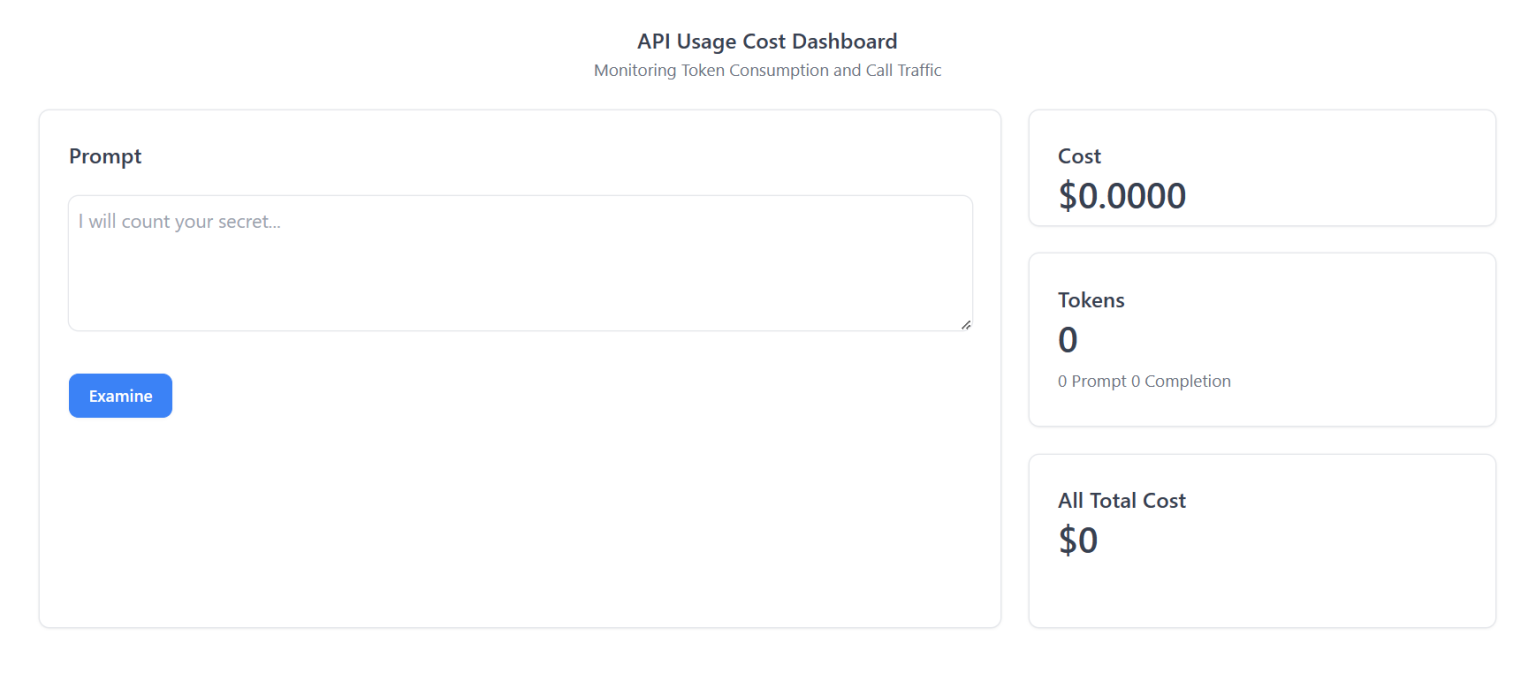Select the $0 total cost figure

pyautogui.click(x=1078, y=540)
